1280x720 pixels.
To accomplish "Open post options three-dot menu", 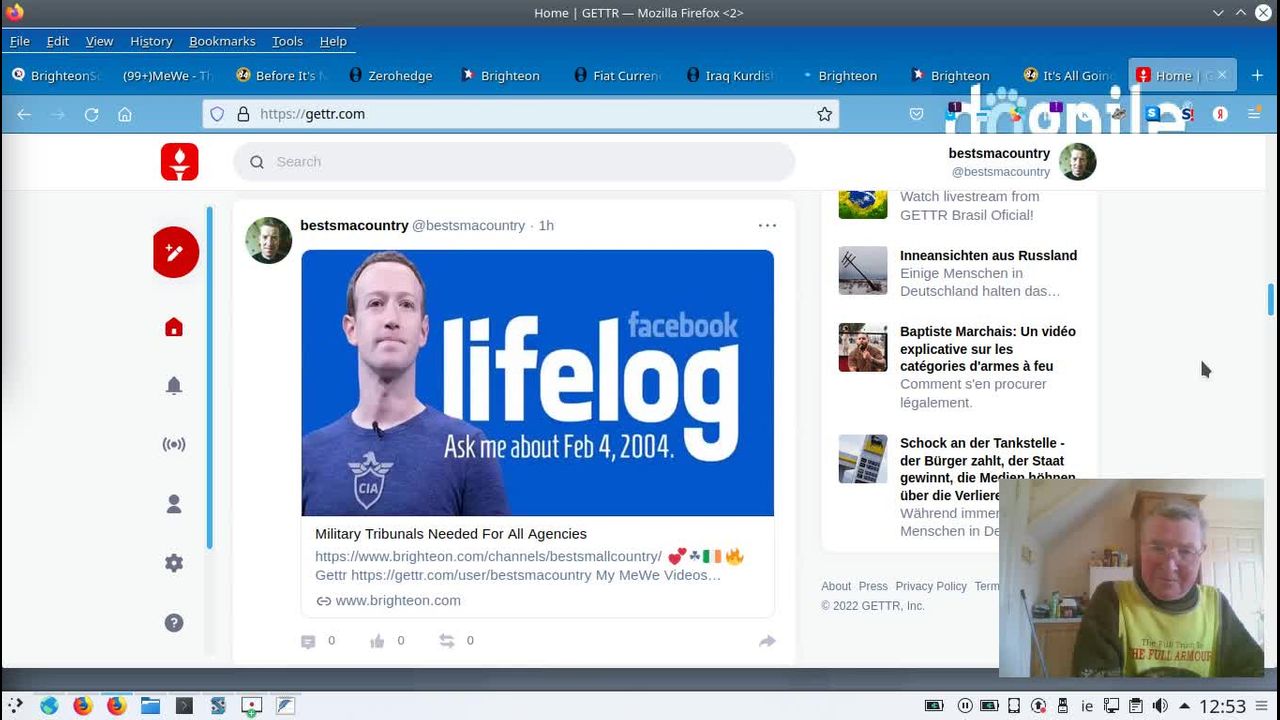I will (767, 226).
